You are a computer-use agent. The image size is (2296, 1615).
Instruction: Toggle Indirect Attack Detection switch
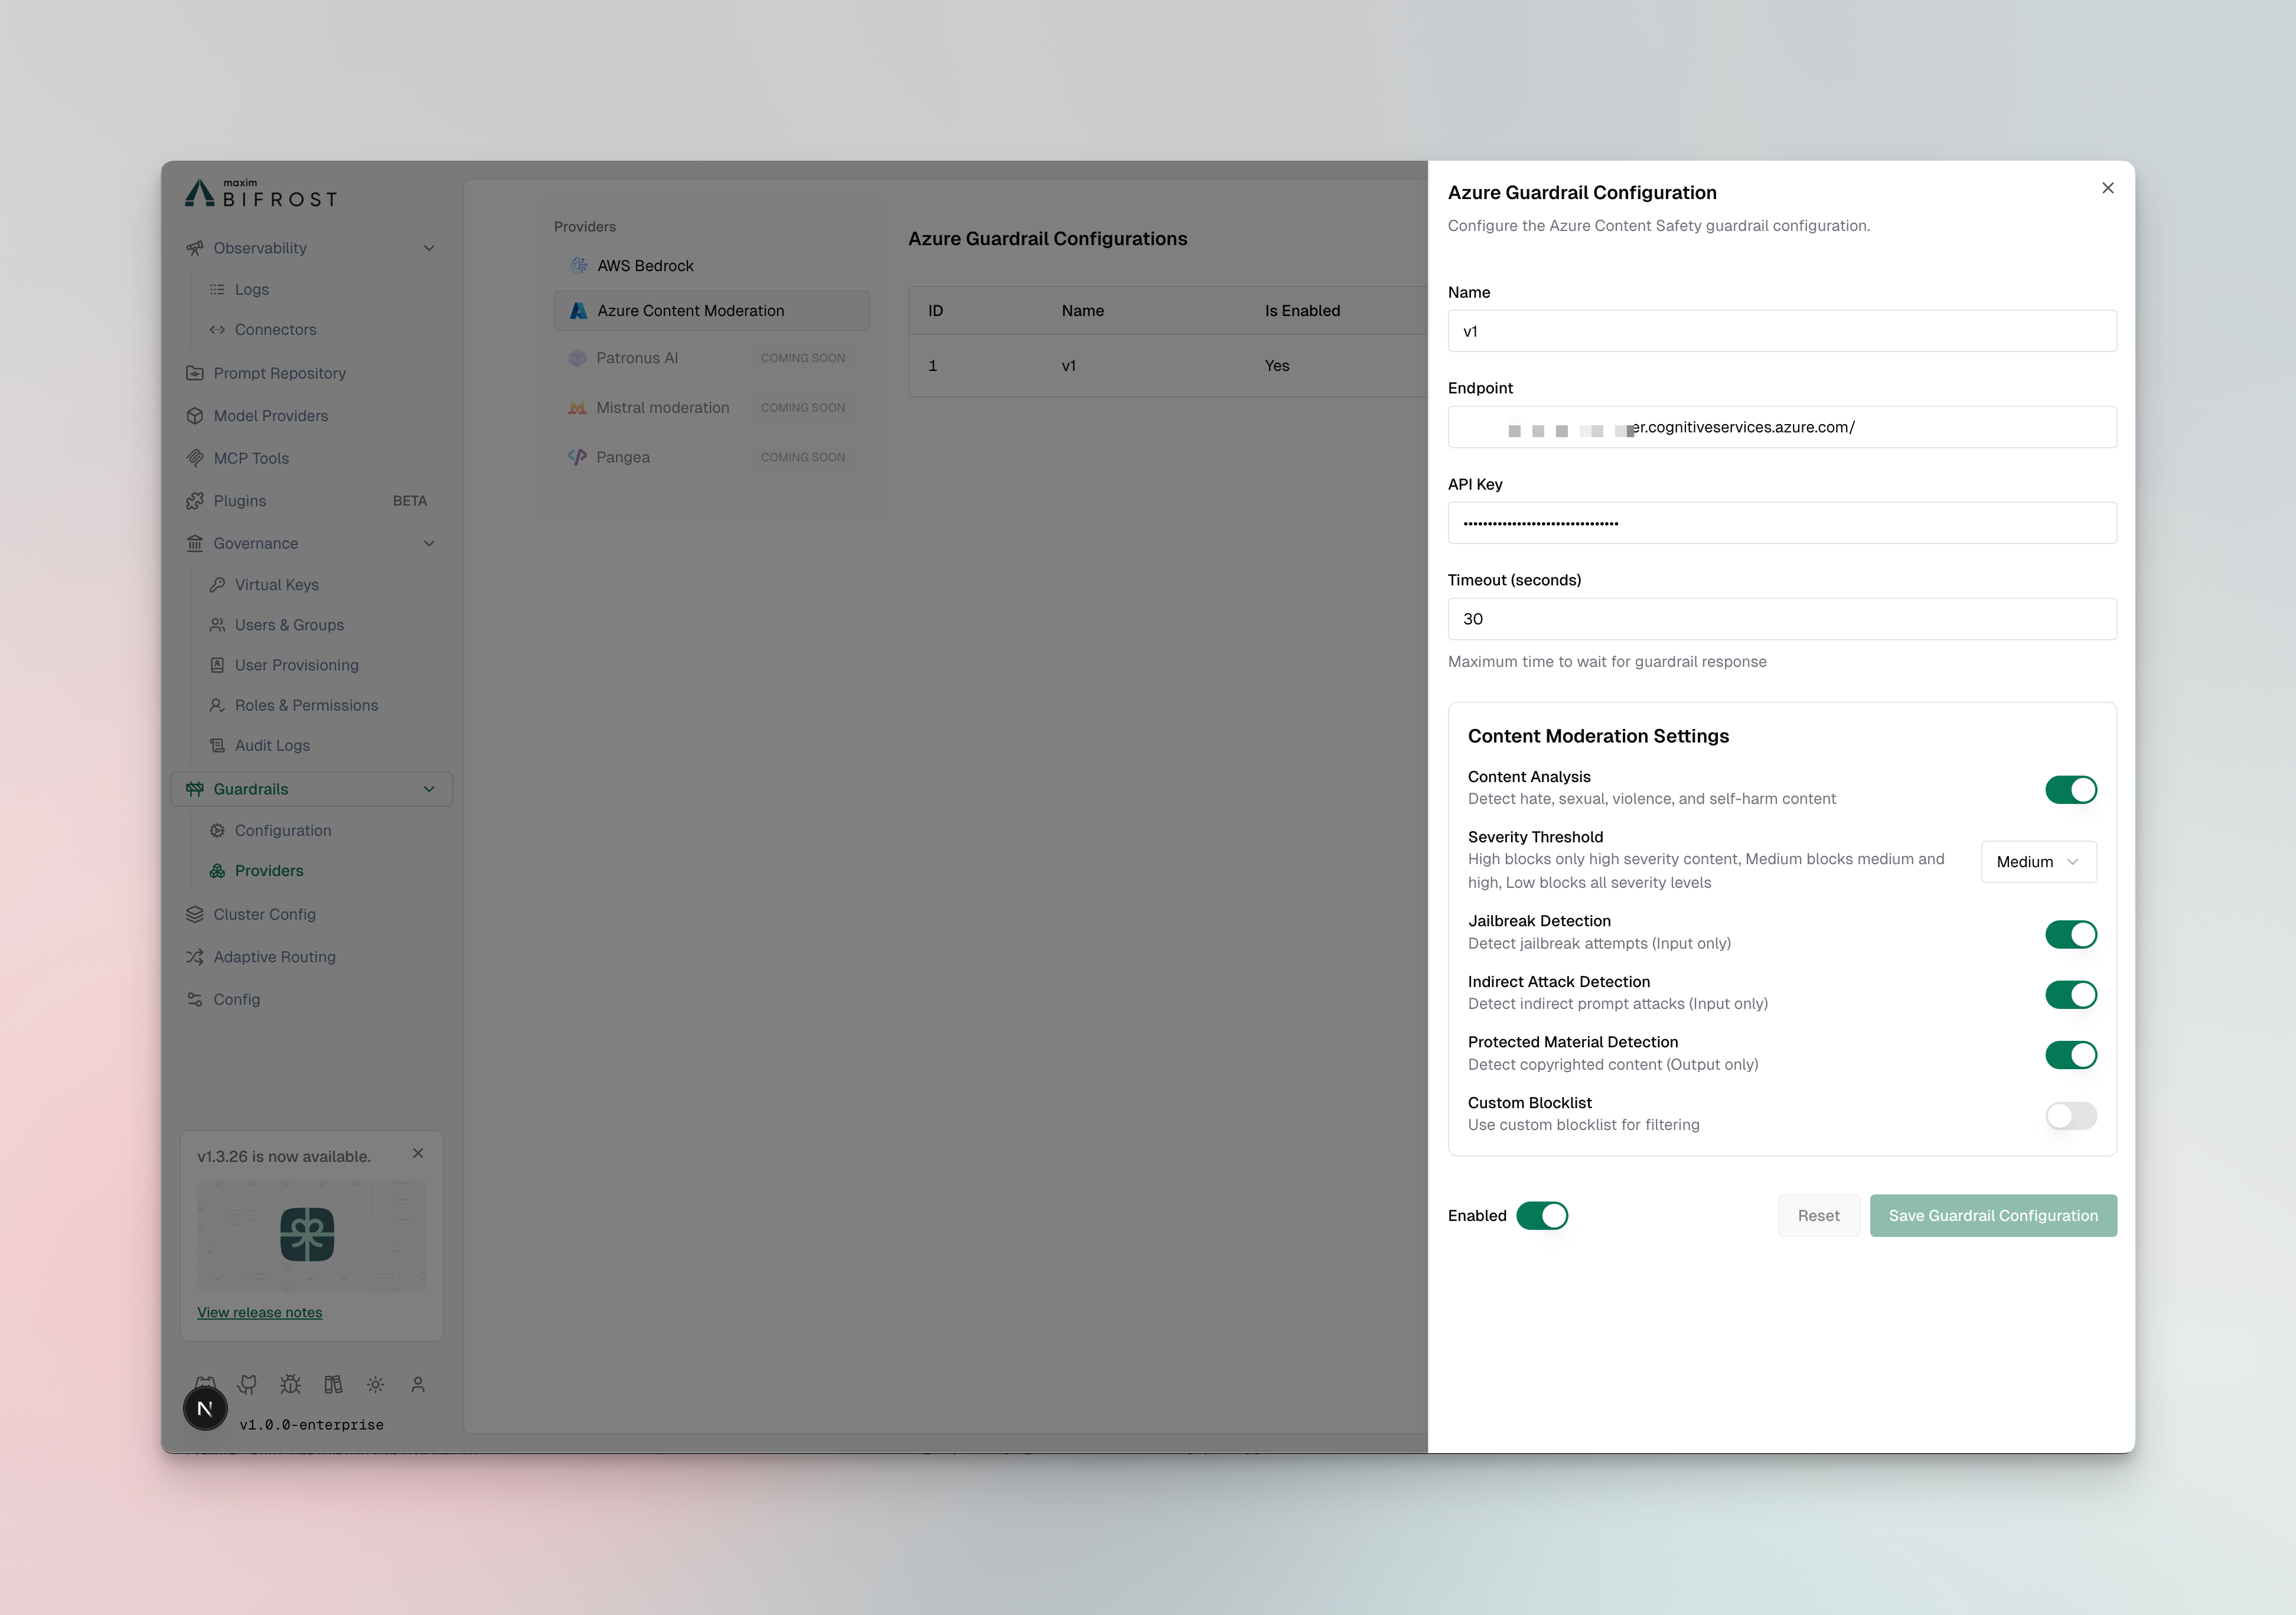point(2070,994)
